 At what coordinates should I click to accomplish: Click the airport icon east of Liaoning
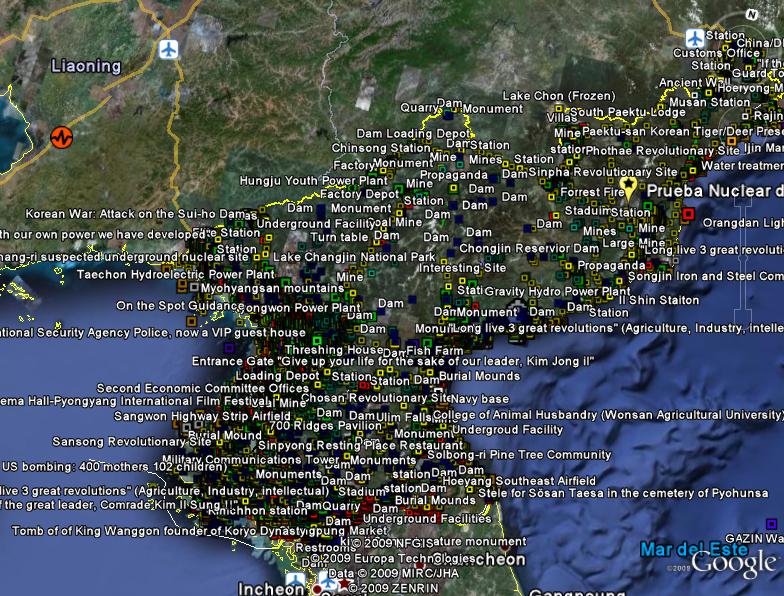click(x=169, y=48)
